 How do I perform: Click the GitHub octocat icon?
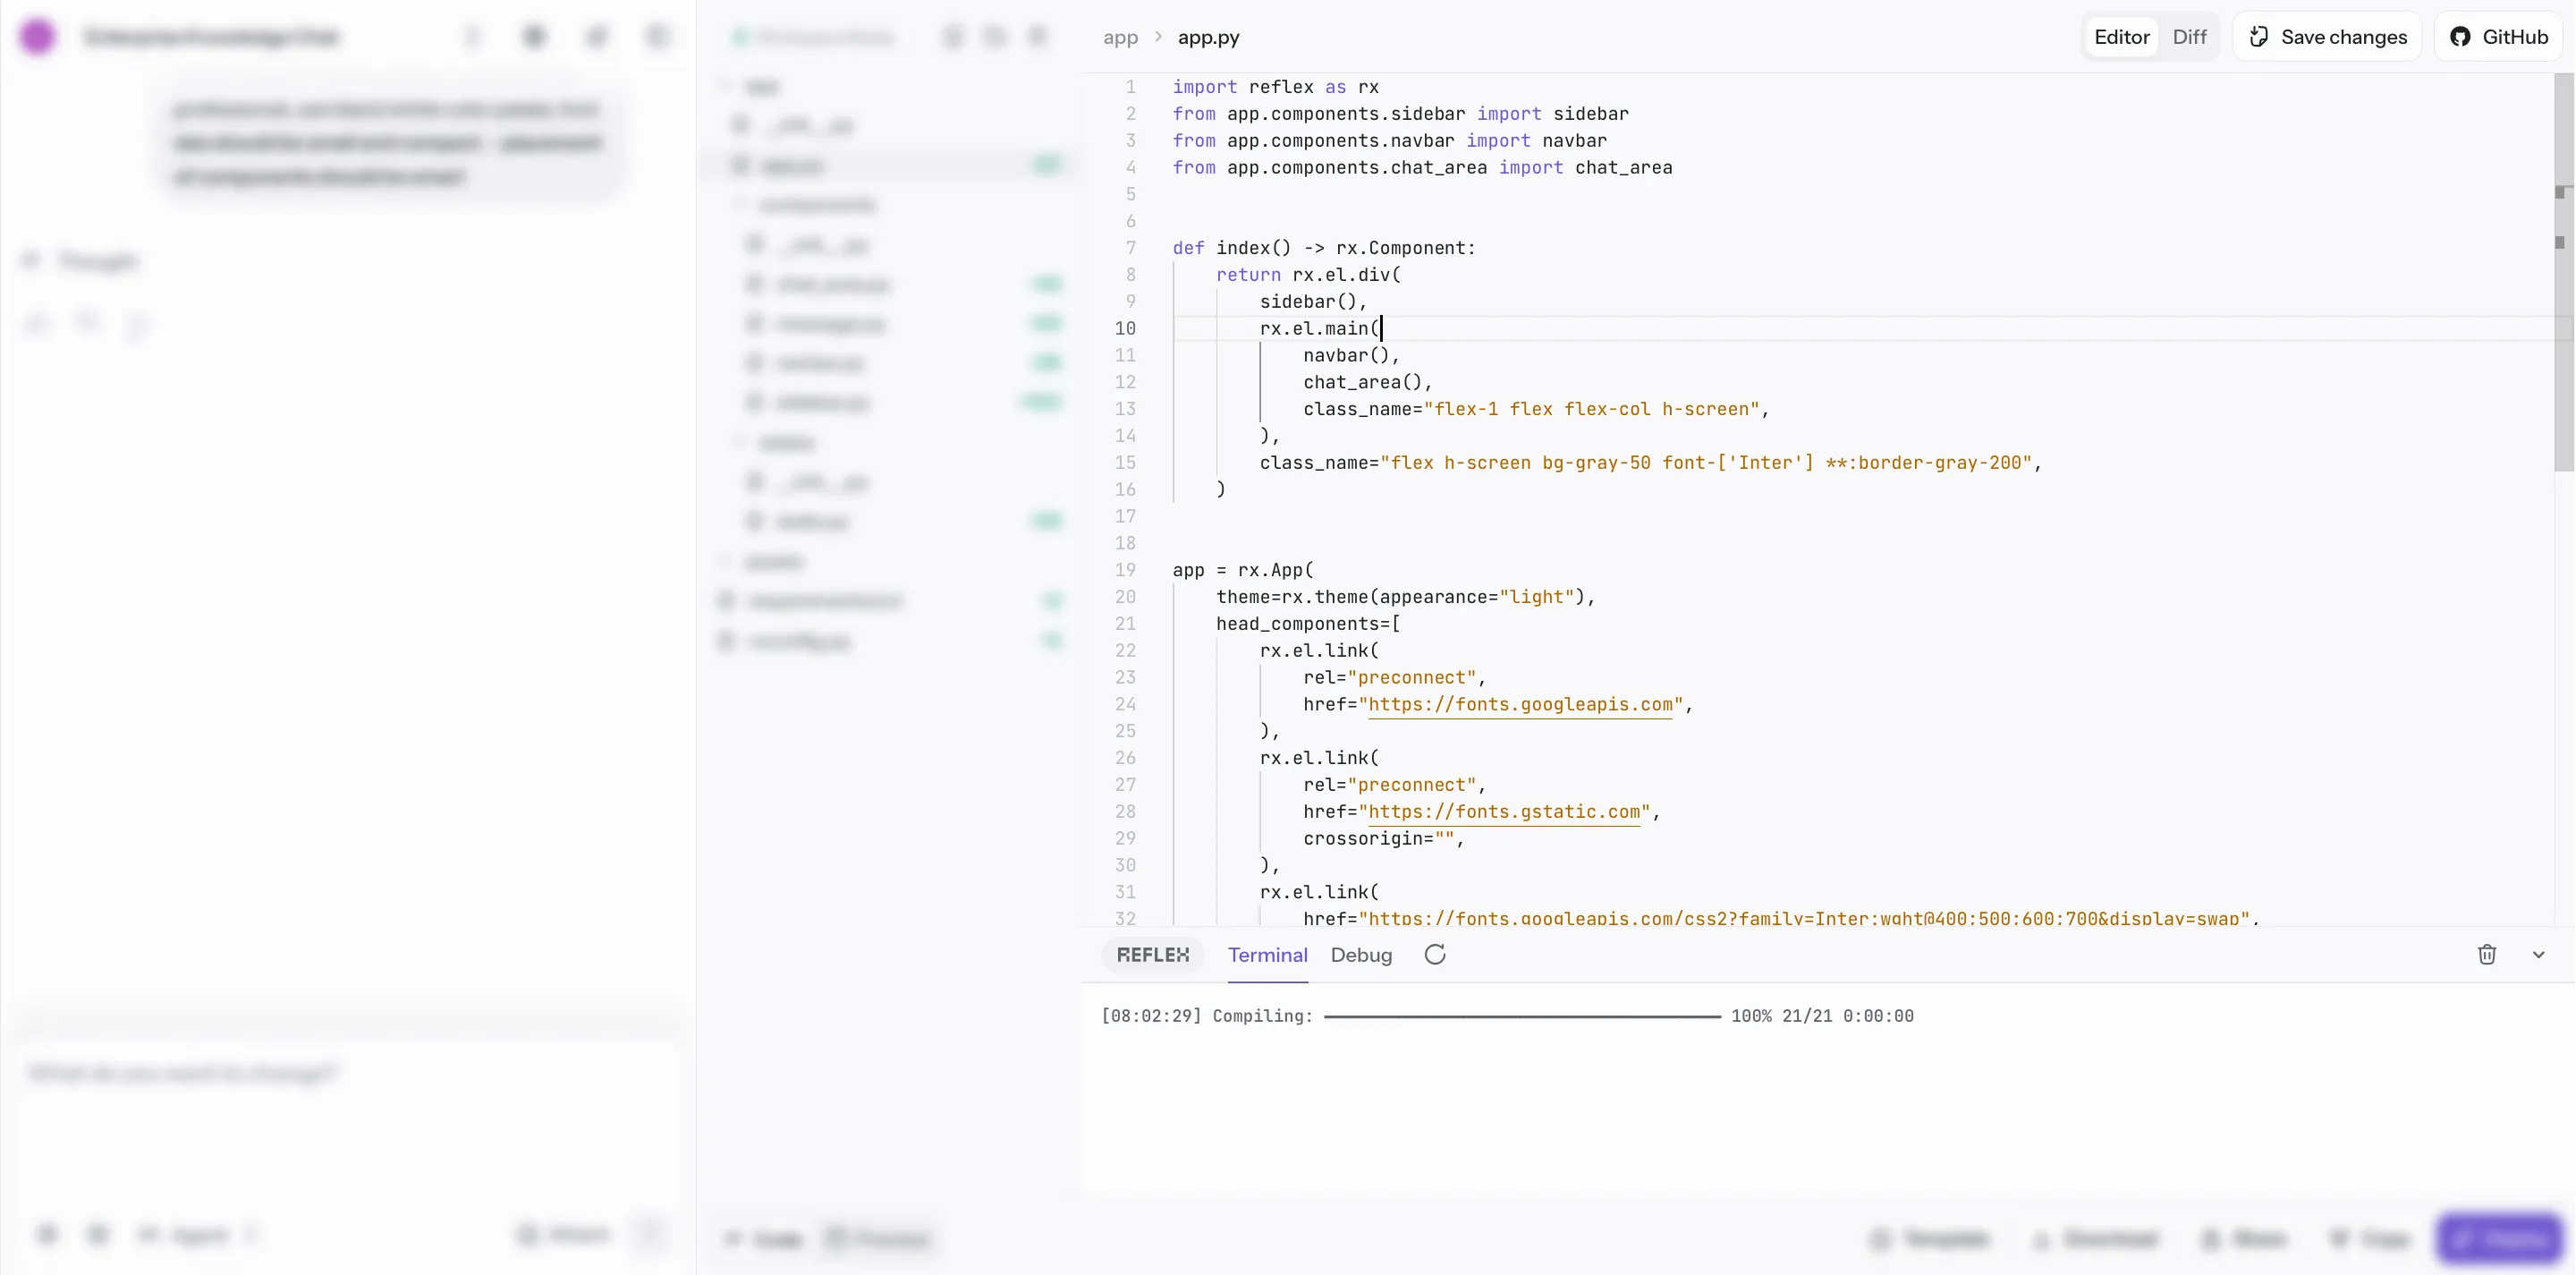[x=2460, y=37]
